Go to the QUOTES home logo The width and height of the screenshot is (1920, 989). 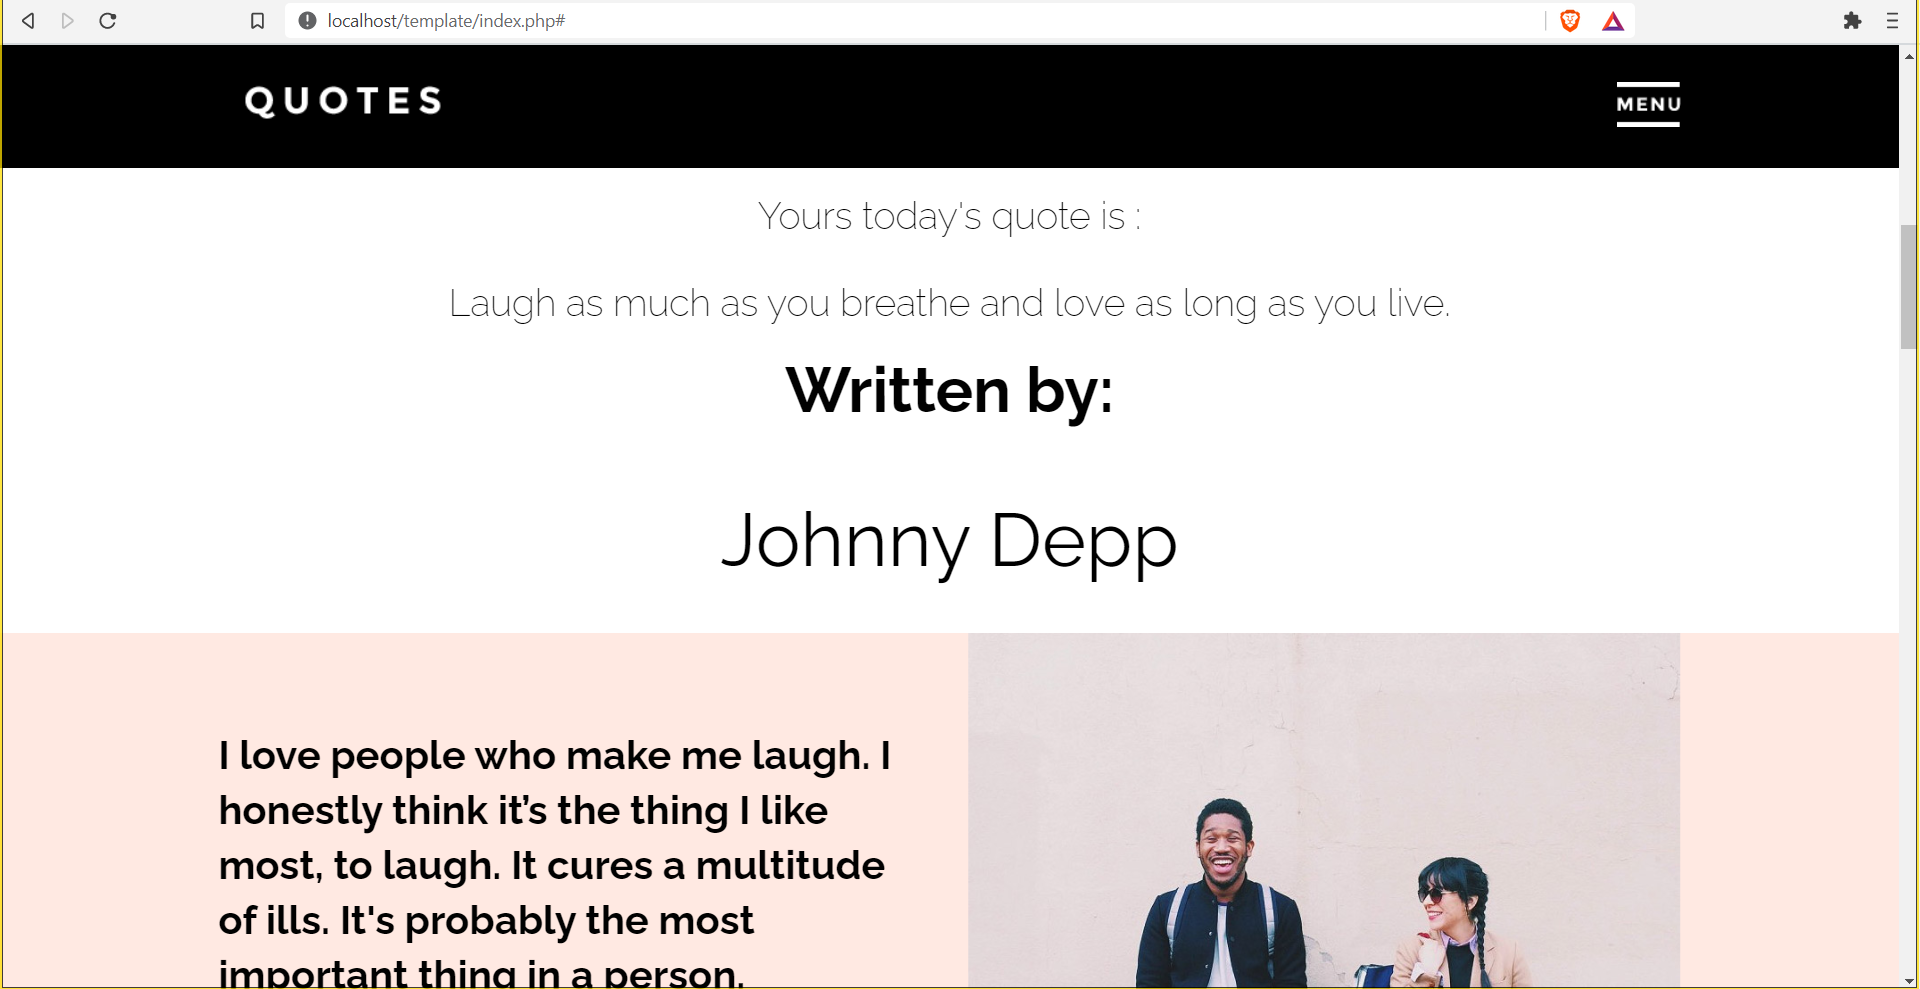tap(343, 101)
